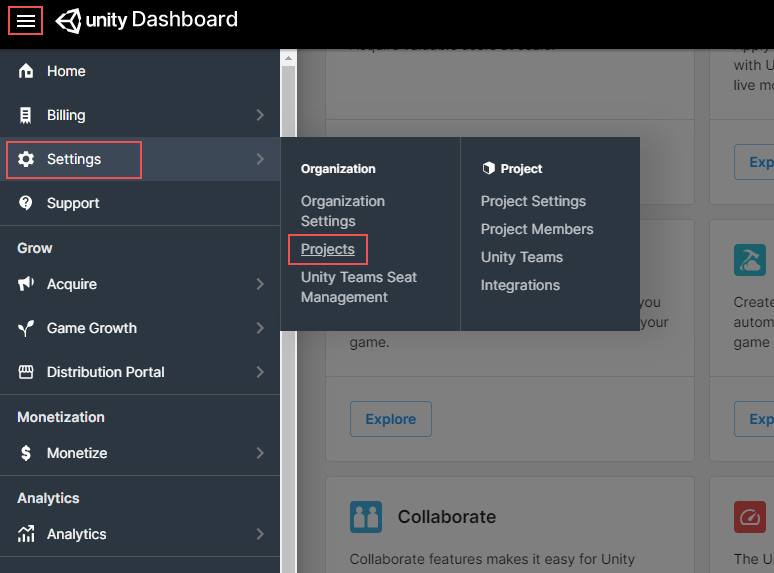Click the Settings gear icon

point(26,159)
